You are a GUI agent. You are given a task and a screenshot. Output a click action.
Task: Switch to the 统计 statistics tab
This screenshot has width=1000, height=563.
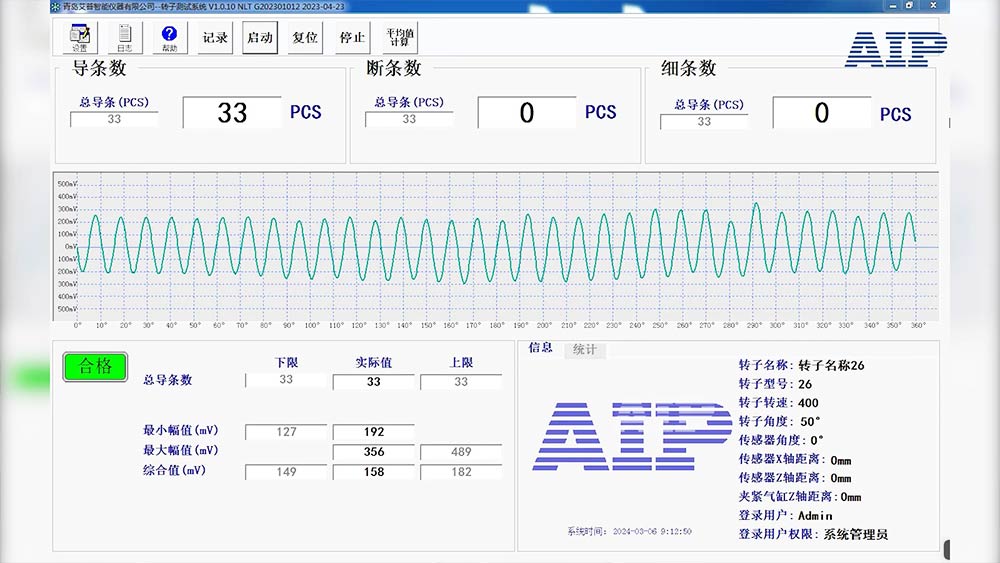click(x=585, y=350)
